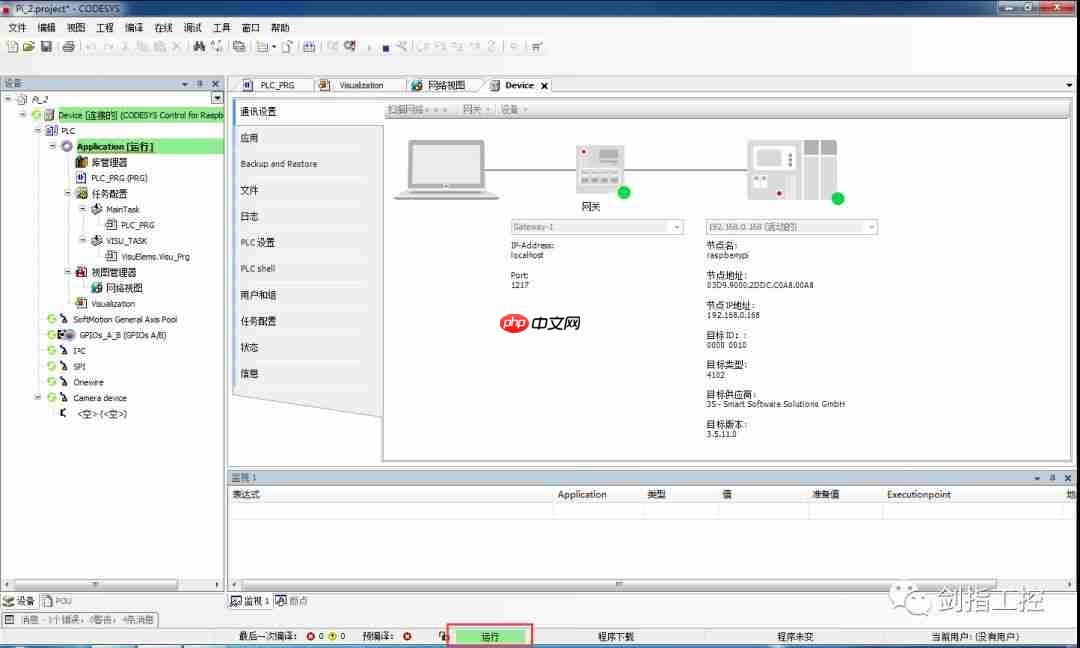Viewport: 1080px width, 648px height.
Task: Open the 在线 menu
Action: (163, 27)
